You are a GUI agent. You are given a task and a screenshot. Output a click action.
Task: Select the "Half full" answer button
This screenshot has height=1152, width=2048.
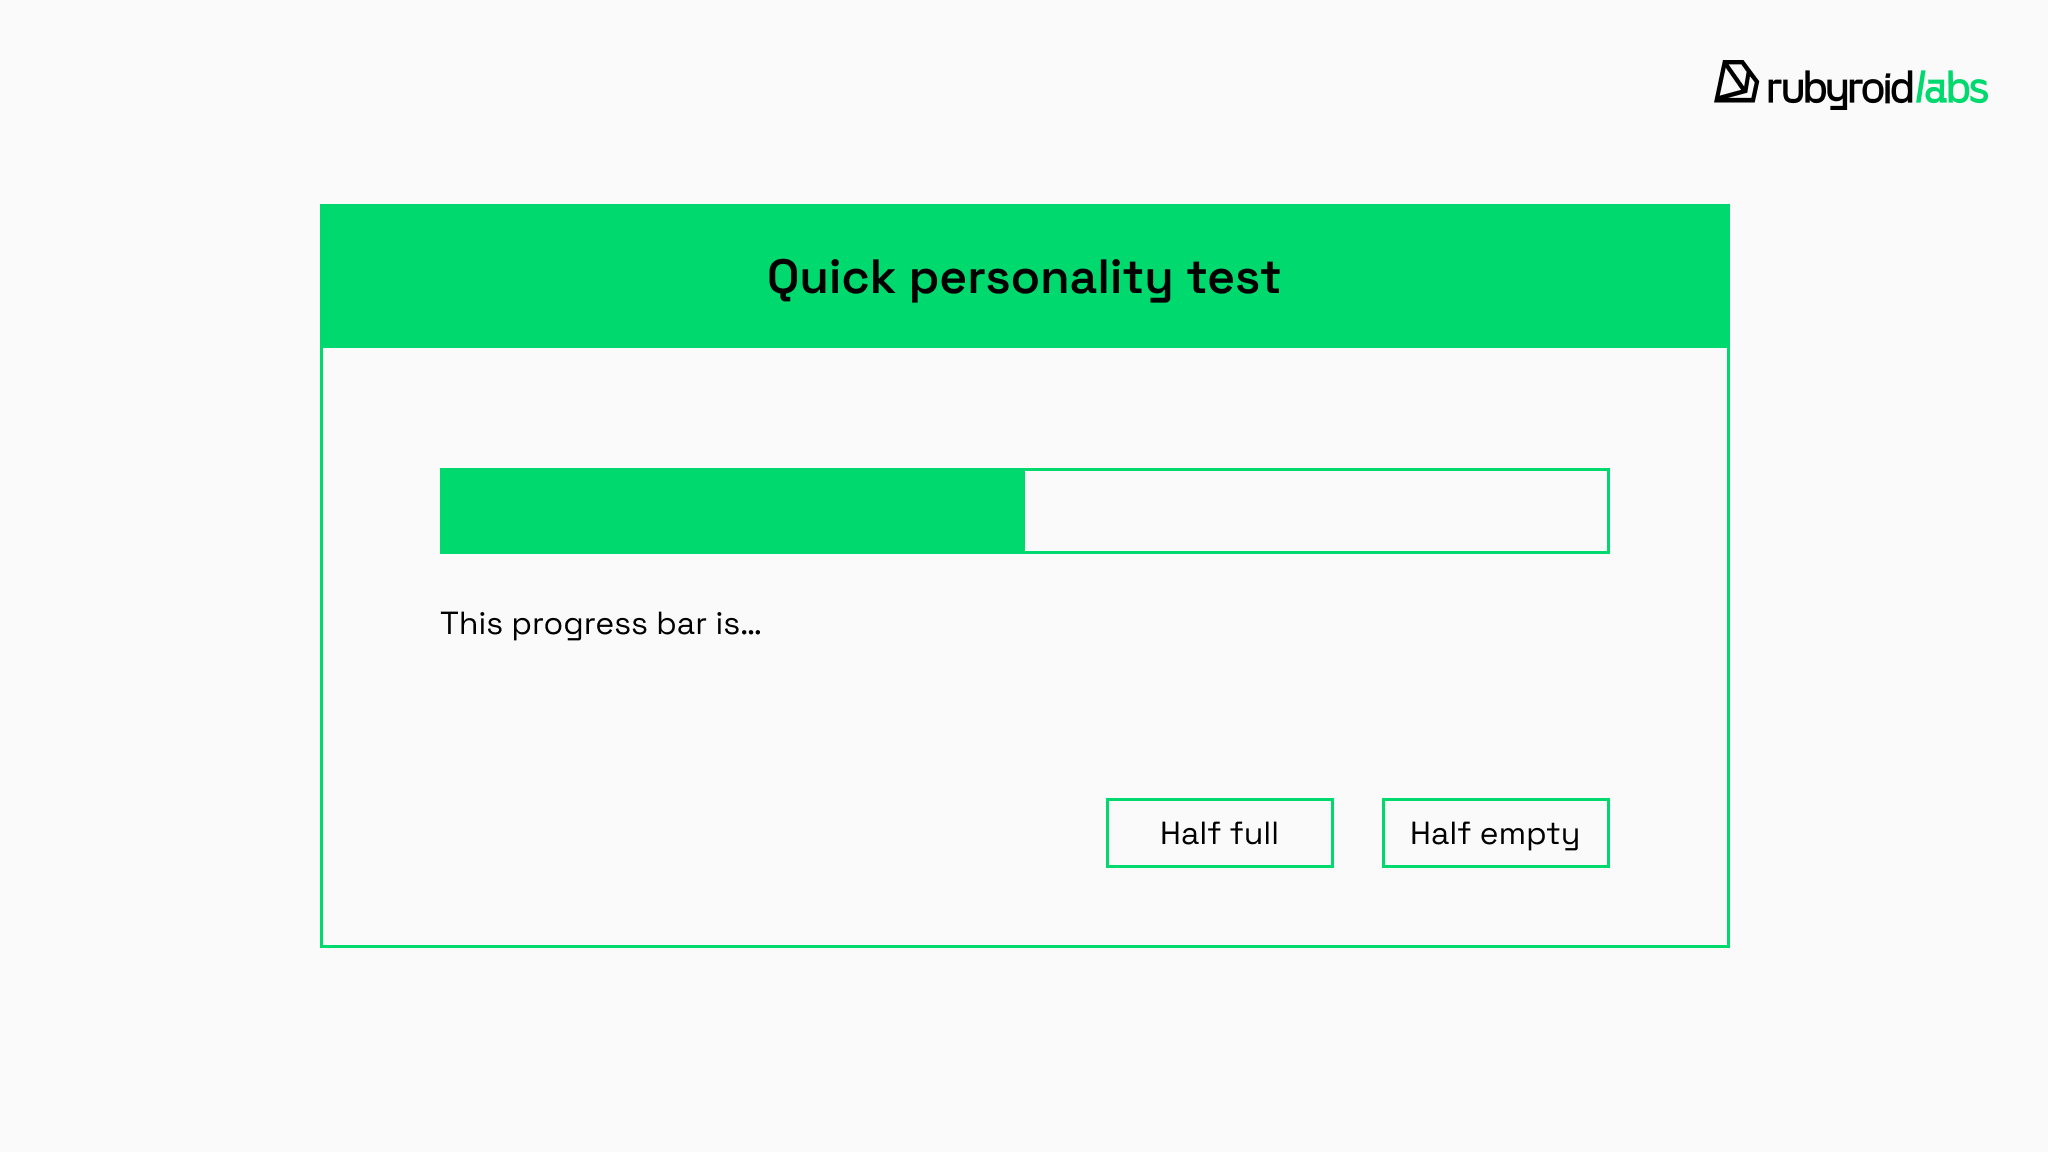(x=1219, y=833)
